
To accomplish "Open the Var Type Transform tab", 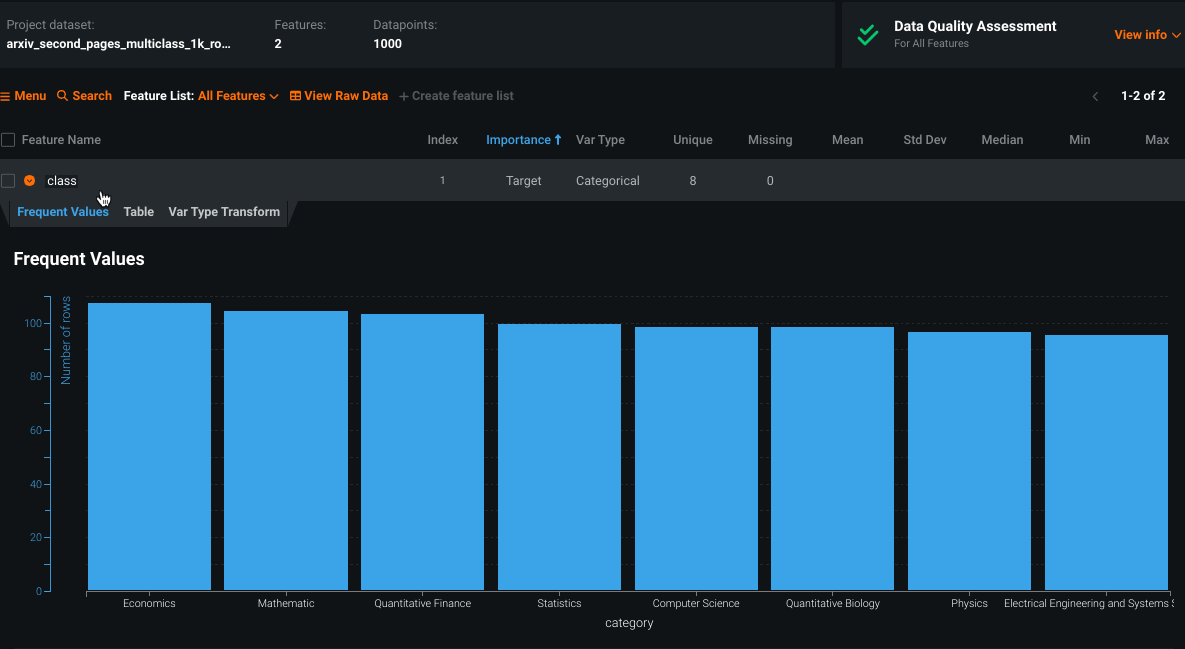I will (224, 212).
